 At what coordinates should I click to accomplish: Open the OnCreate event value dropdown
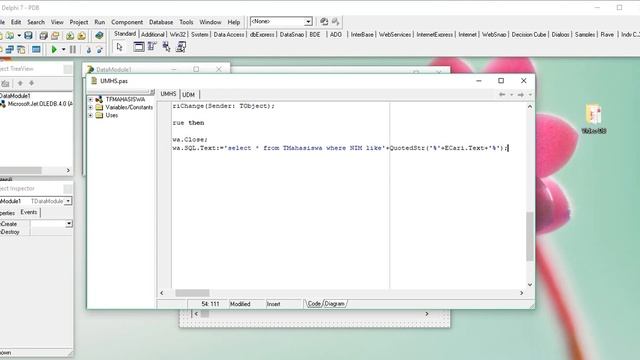coord(69,224)
